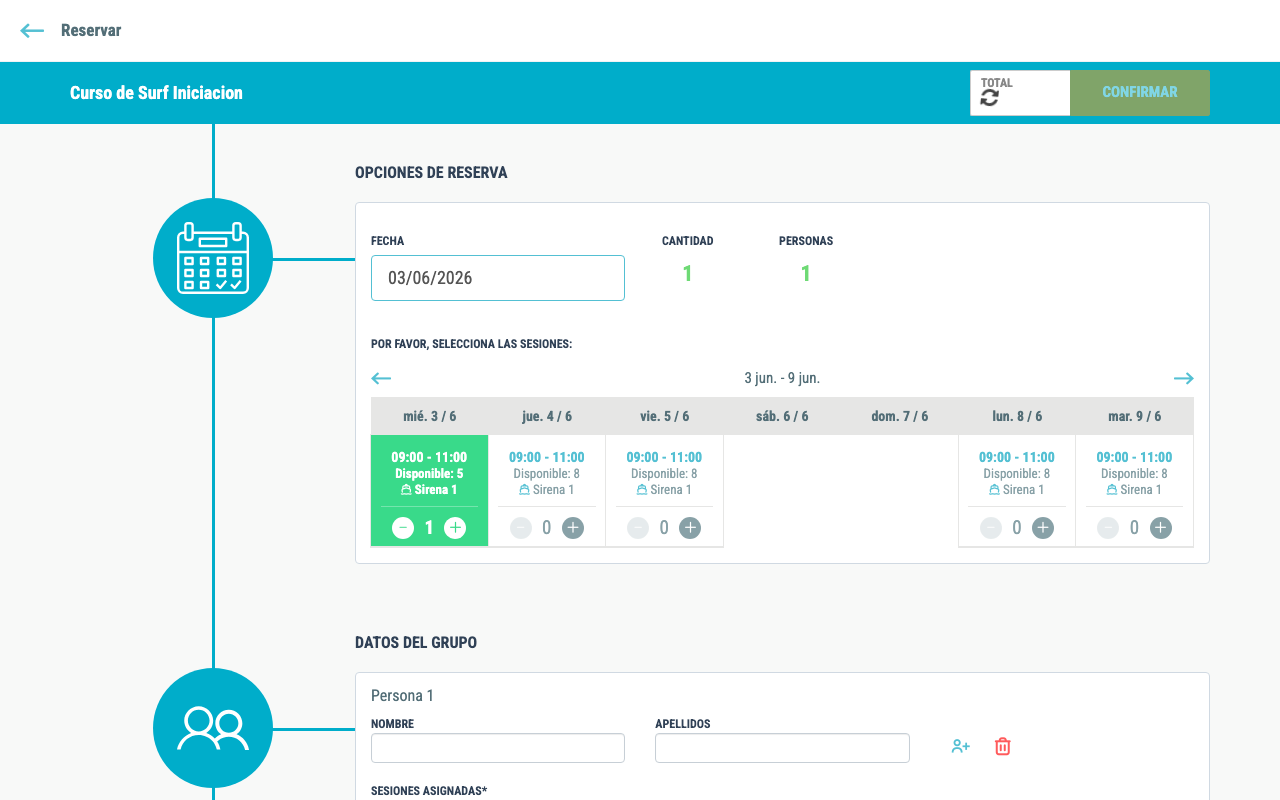This screenshot has width=1280, height=800.
Task: Click Disponible: 8 in lun. 8/6 cell
Action: coord(1017,474)
